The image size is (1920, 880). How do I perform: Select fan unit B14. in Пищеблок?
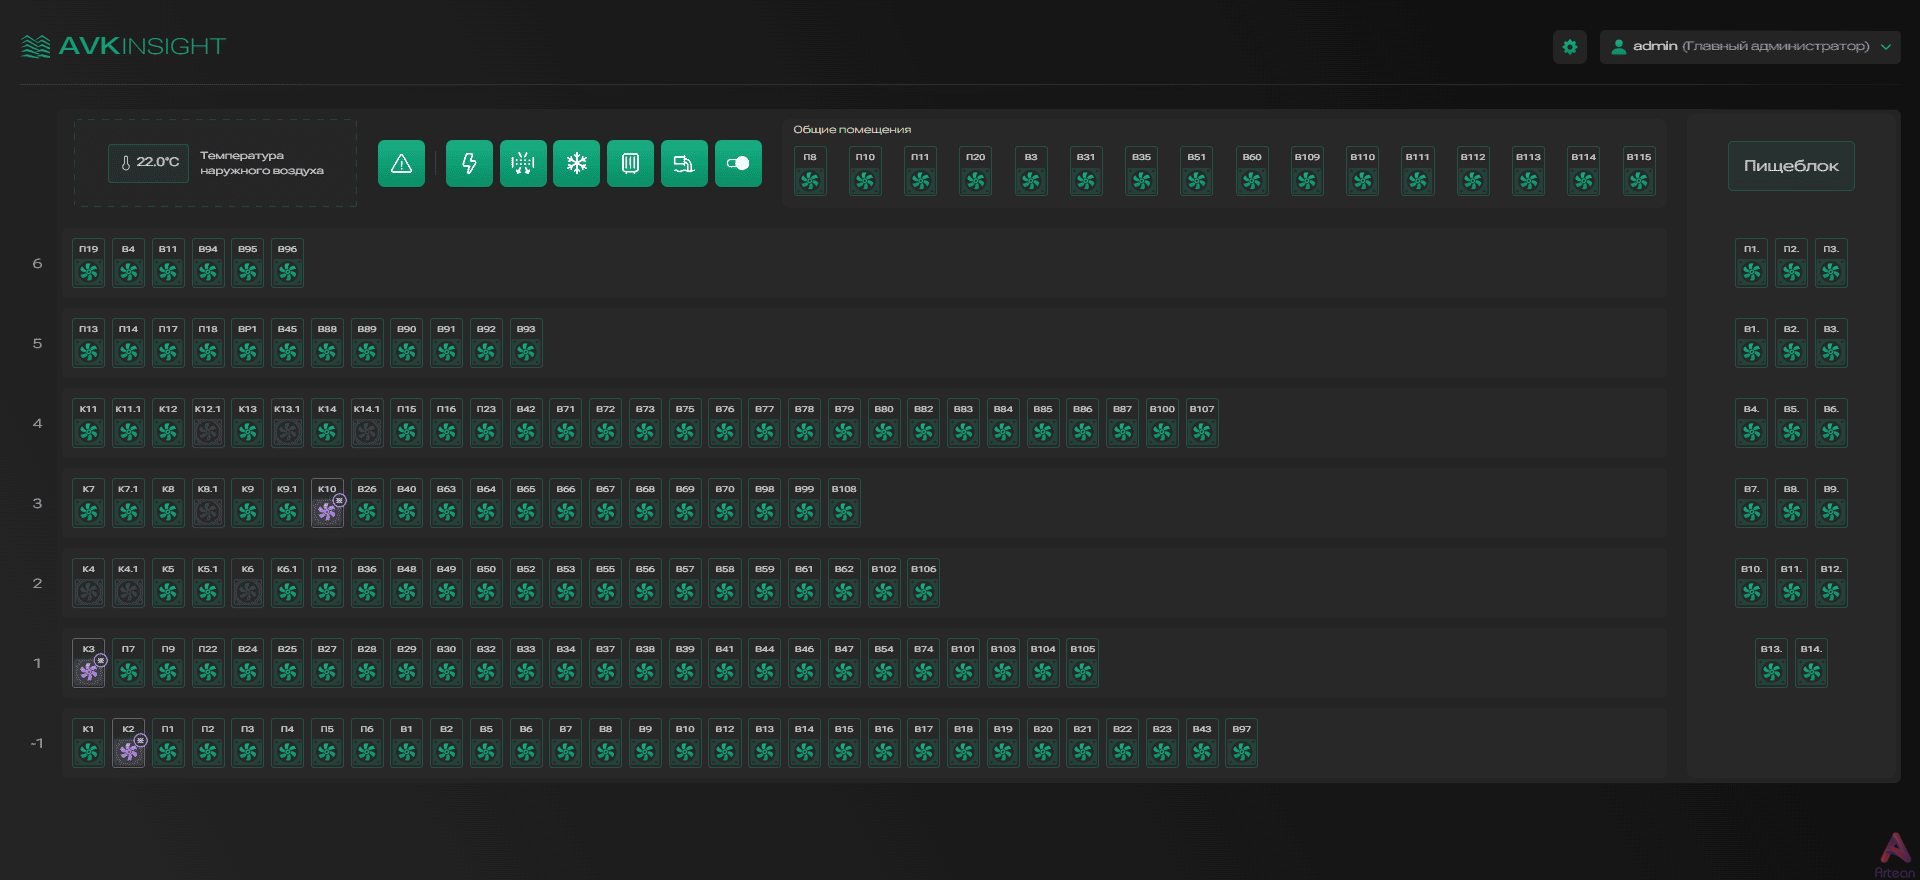pos(1811,663)
